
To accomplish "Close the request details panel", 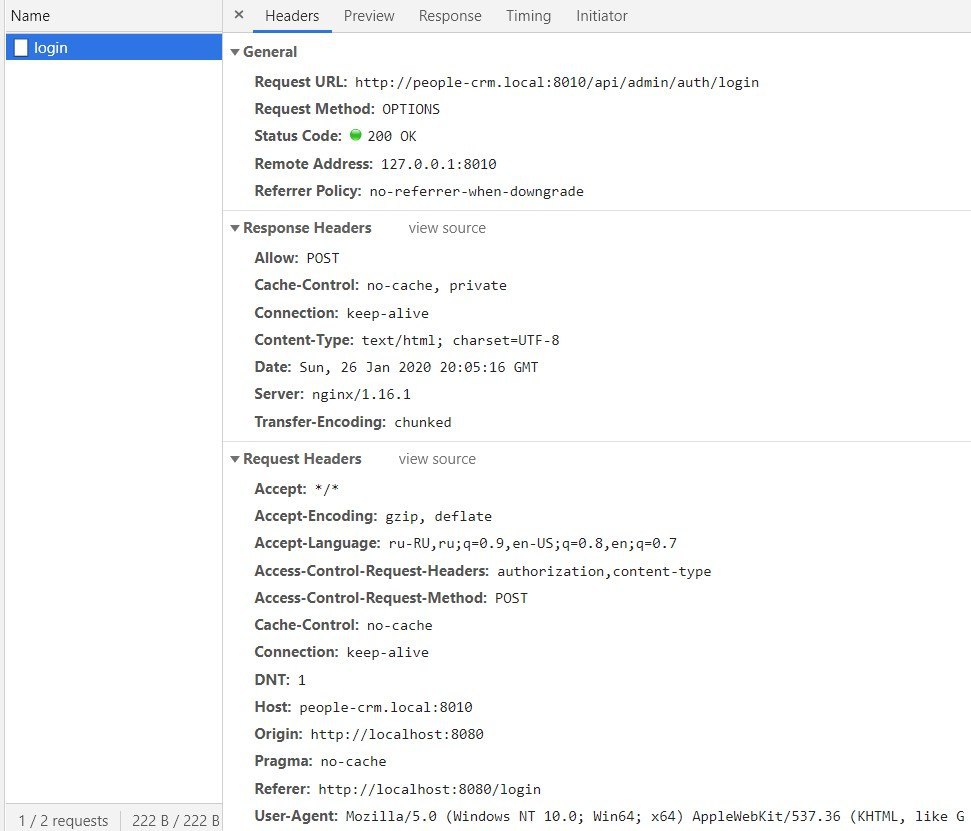I will [239, 15].
